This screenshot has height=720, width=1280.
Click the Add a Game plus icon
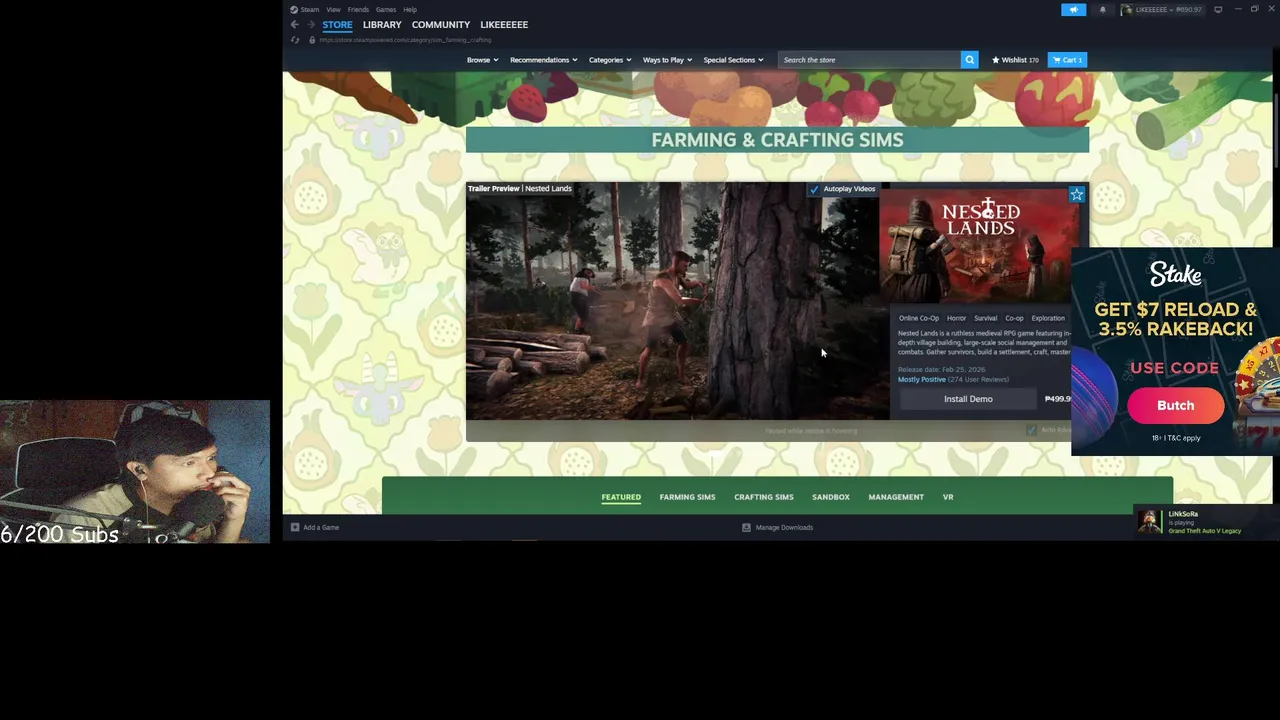(x=294, y=527)
